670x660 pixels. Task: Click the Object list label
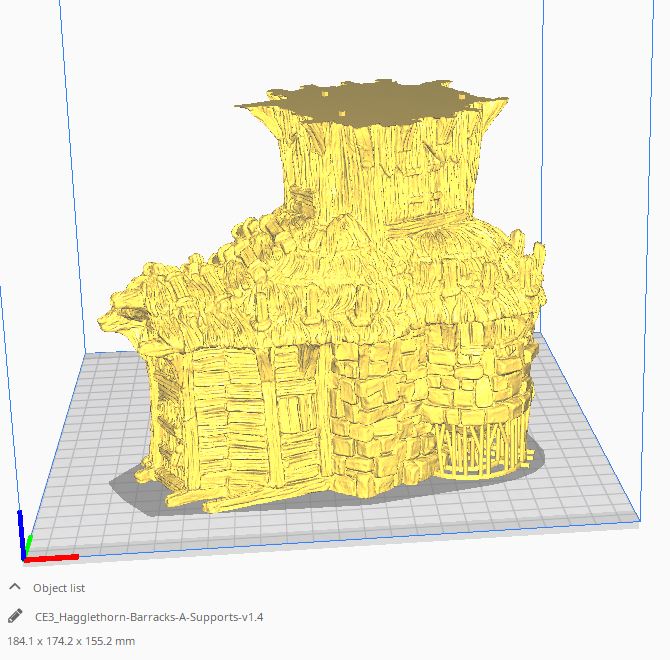click(x=59, y=588)
